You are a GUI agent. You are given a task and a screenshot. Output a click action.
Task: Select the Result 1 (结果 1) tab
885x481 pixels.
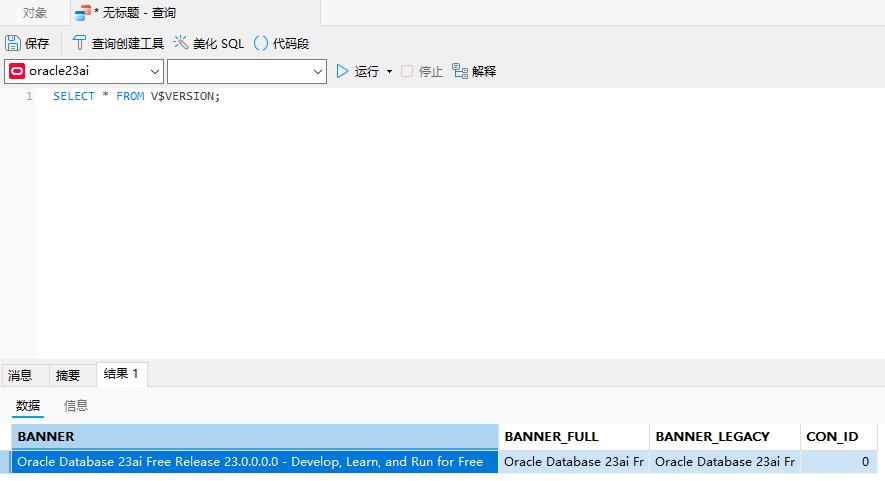(121, 374)
